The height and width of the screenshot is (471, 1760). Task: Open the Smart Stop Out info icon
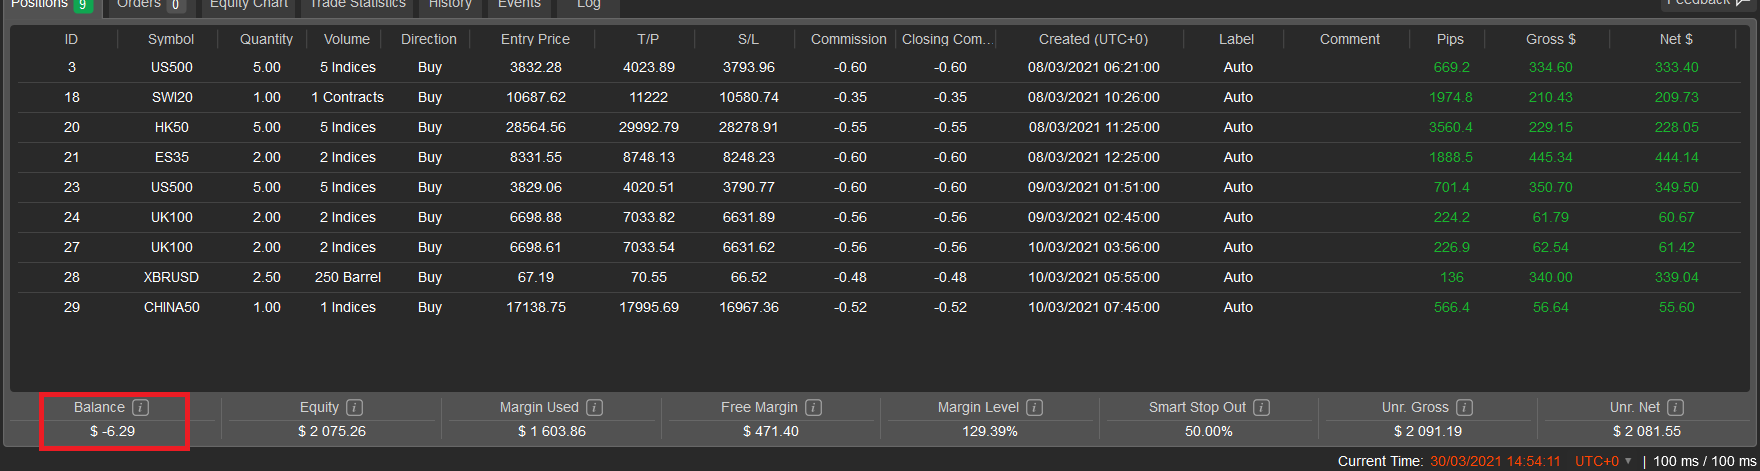[x=1261, y=407]
